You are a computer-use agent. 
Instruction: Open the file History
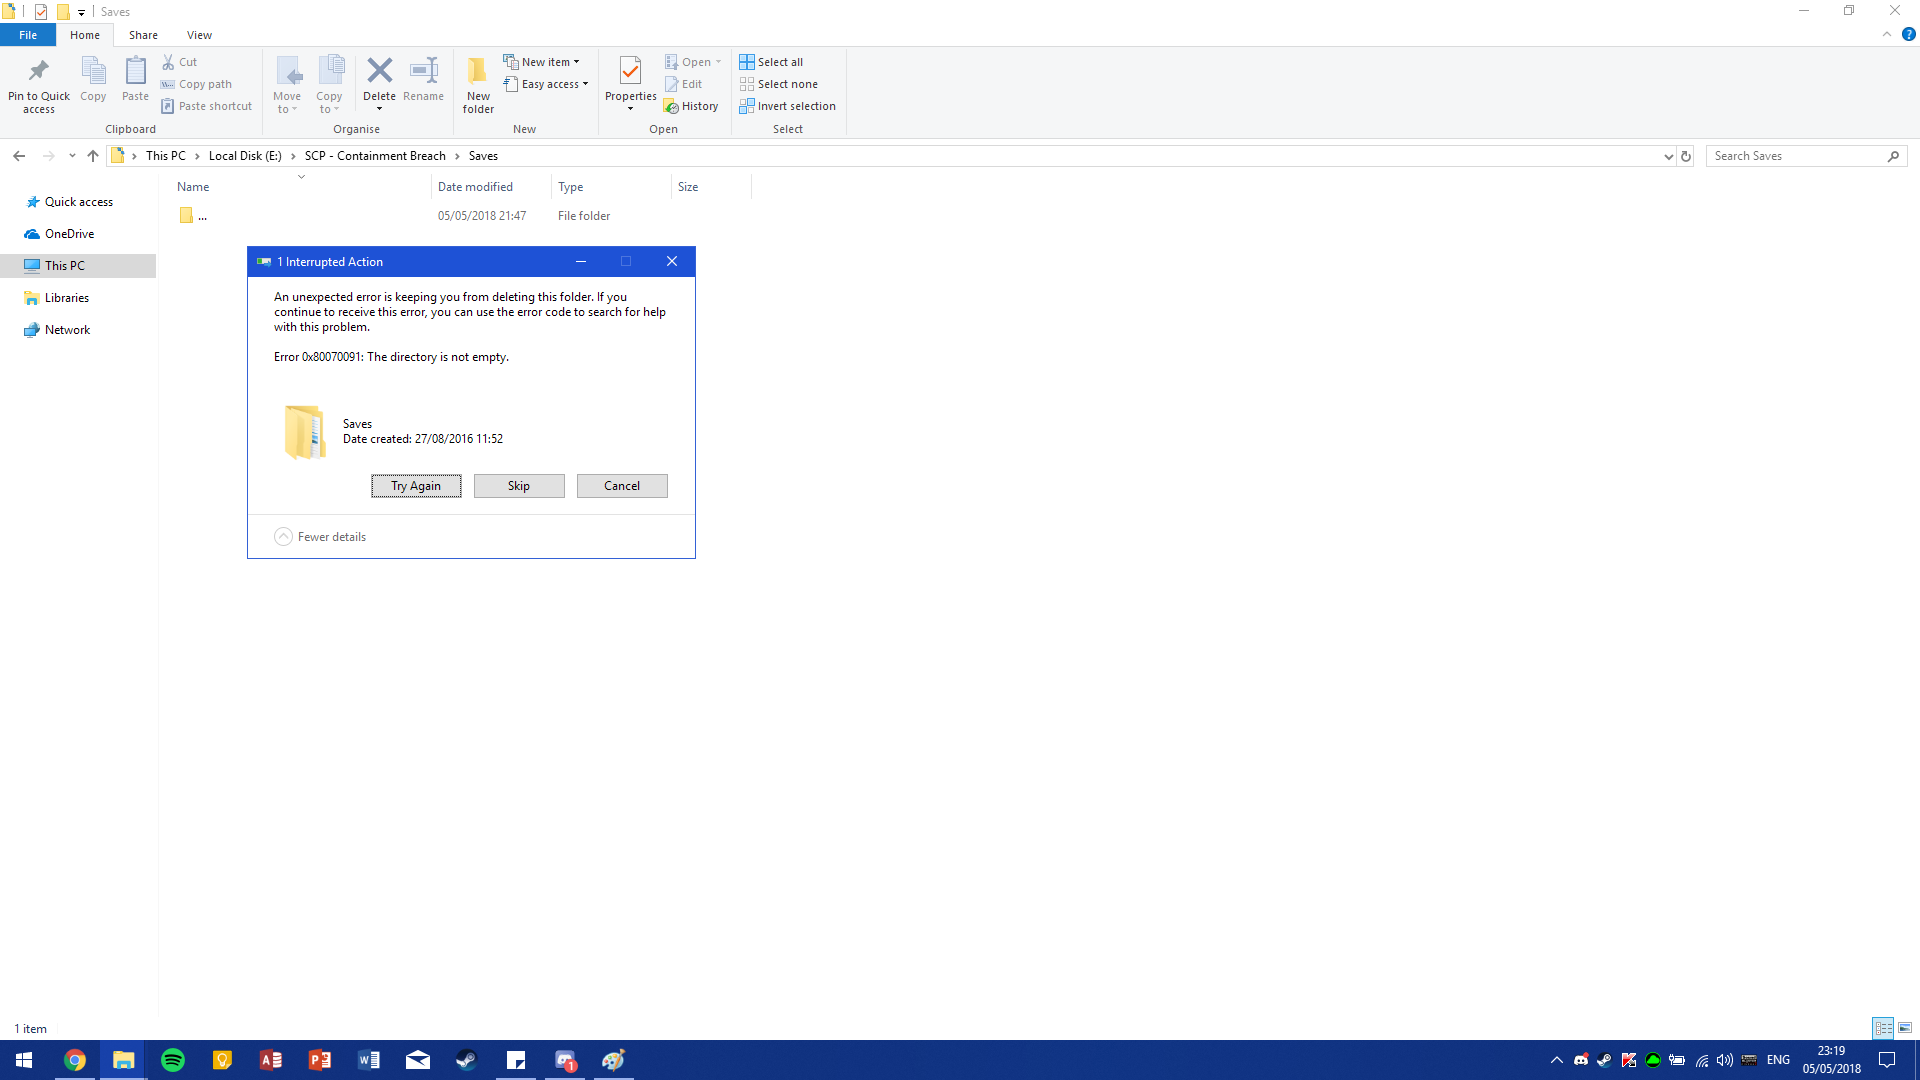691,106
